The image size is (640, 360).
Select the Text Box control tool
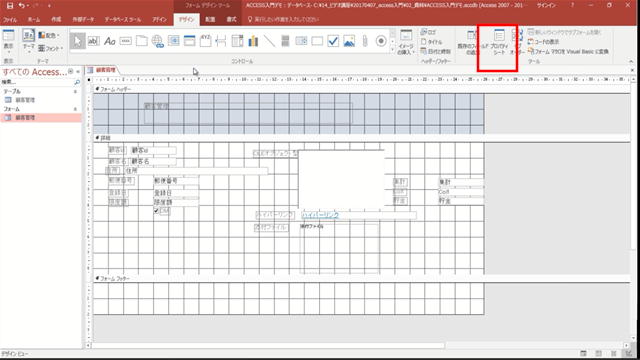tap(93, 41)
